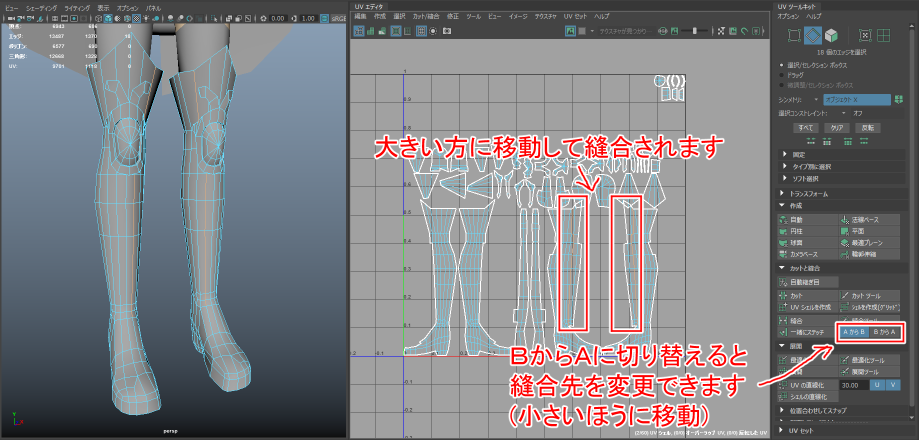Image resolution: width=919 pixels, height=440 pixels.
Task: Click the checkered pattern icon in the viewport toolbar
Action: pyautogui.click(x=136, y=18)
